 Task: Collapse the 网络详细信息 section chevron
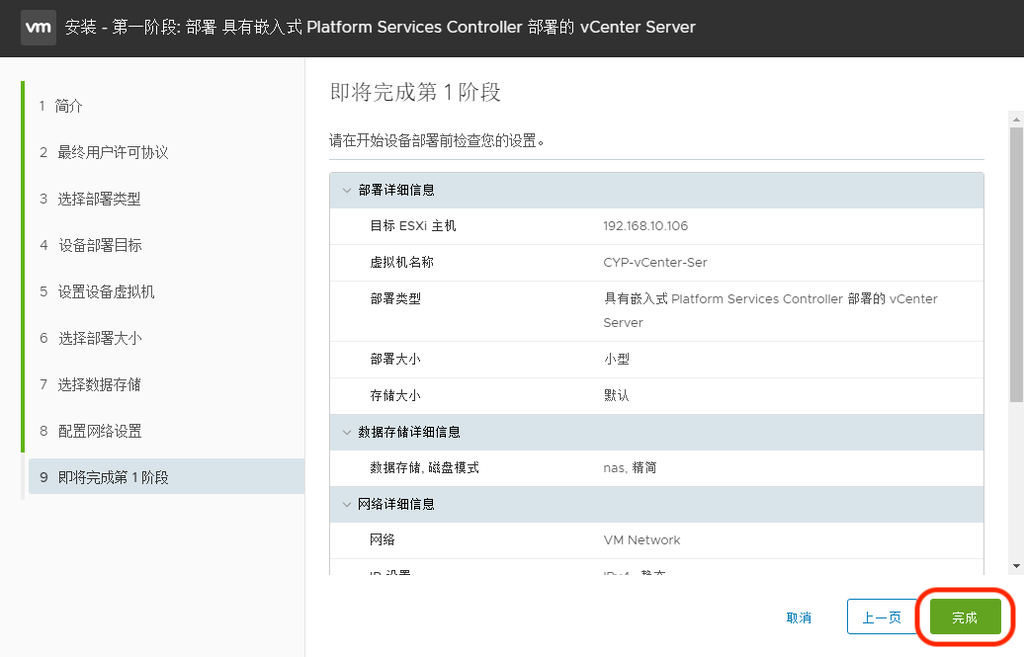(345, 504)
